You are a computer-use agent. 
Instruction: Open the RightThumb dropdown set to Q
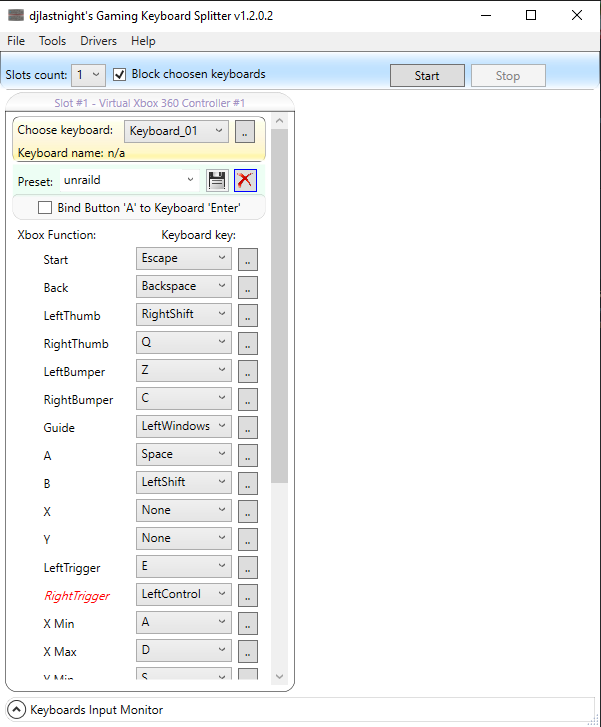tap(184, 342)
